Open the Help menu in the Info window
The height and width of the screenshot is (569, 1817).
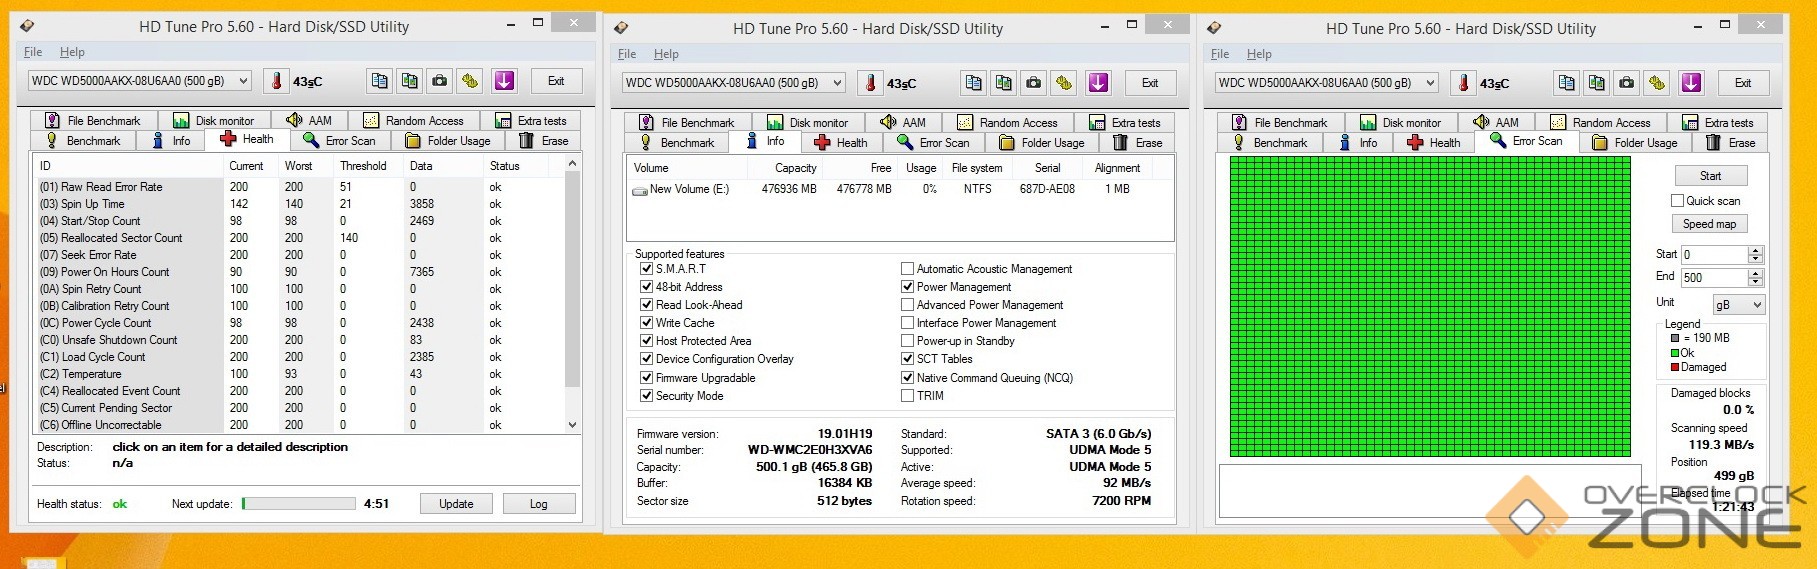[x=666, y=54]
